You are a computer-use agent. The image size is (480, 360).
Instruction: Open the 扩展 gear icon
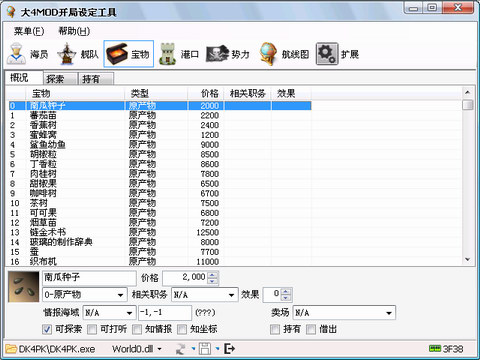[x=327, y=54]
